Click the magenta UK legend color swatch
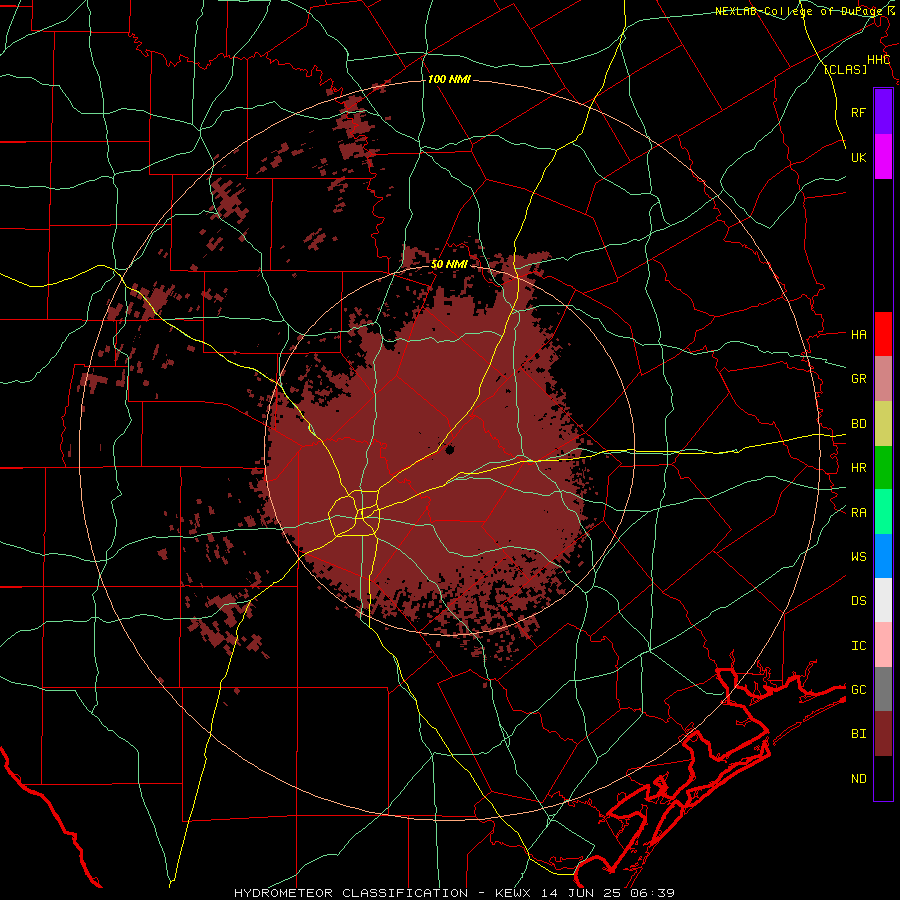This screenshot has height=900, width=900. [883, 157]
